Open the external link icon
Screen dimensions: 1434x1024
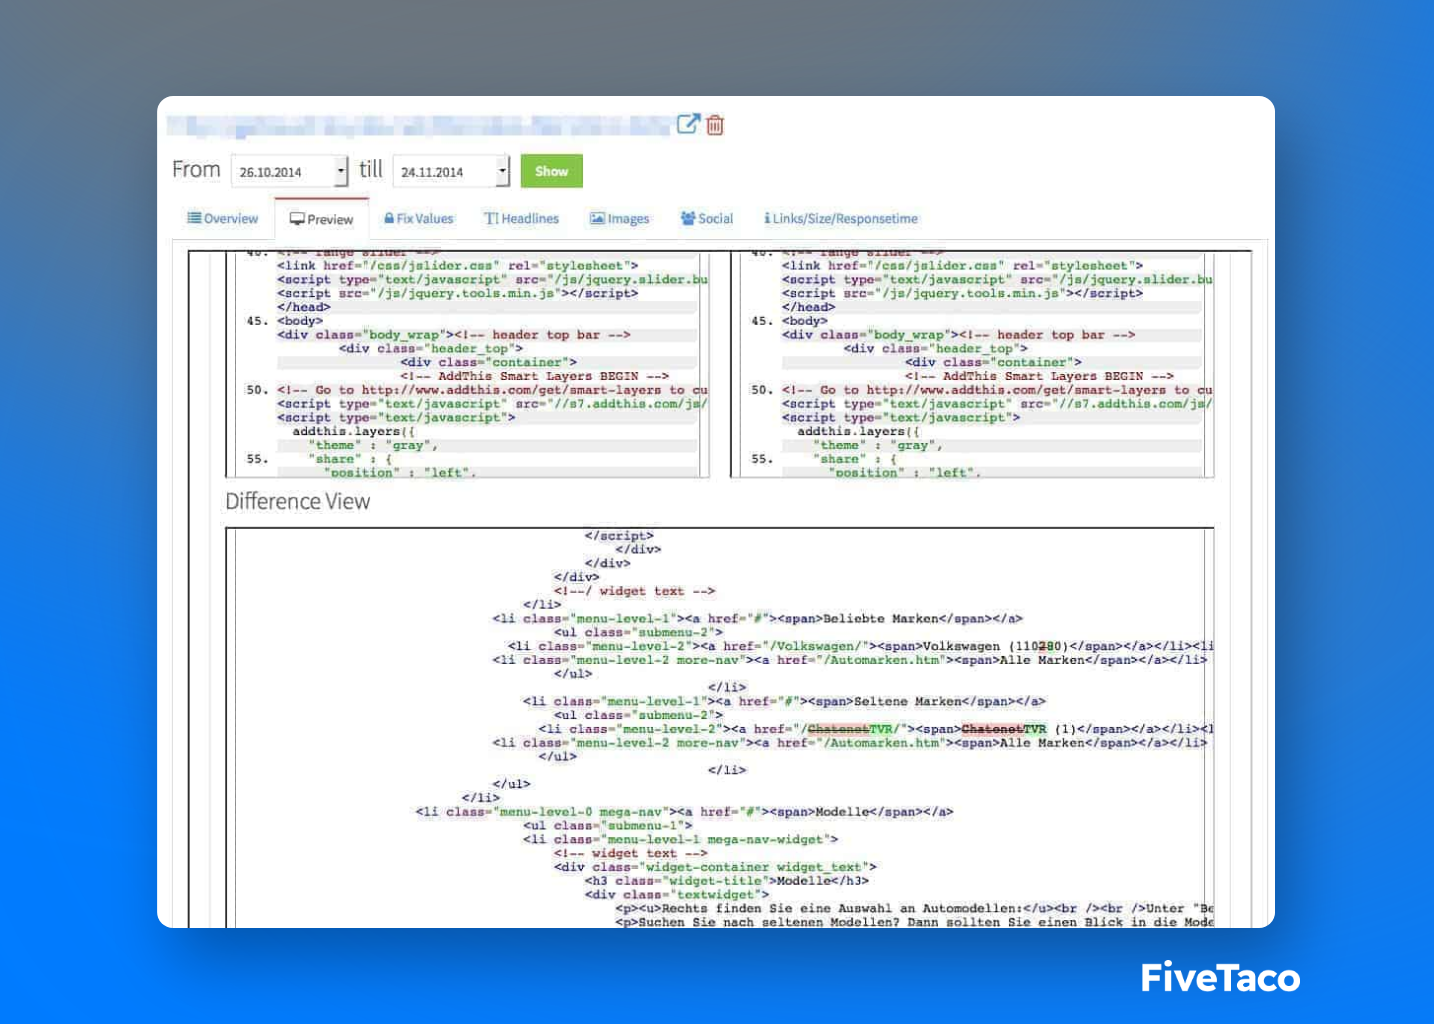pos(688,124)
